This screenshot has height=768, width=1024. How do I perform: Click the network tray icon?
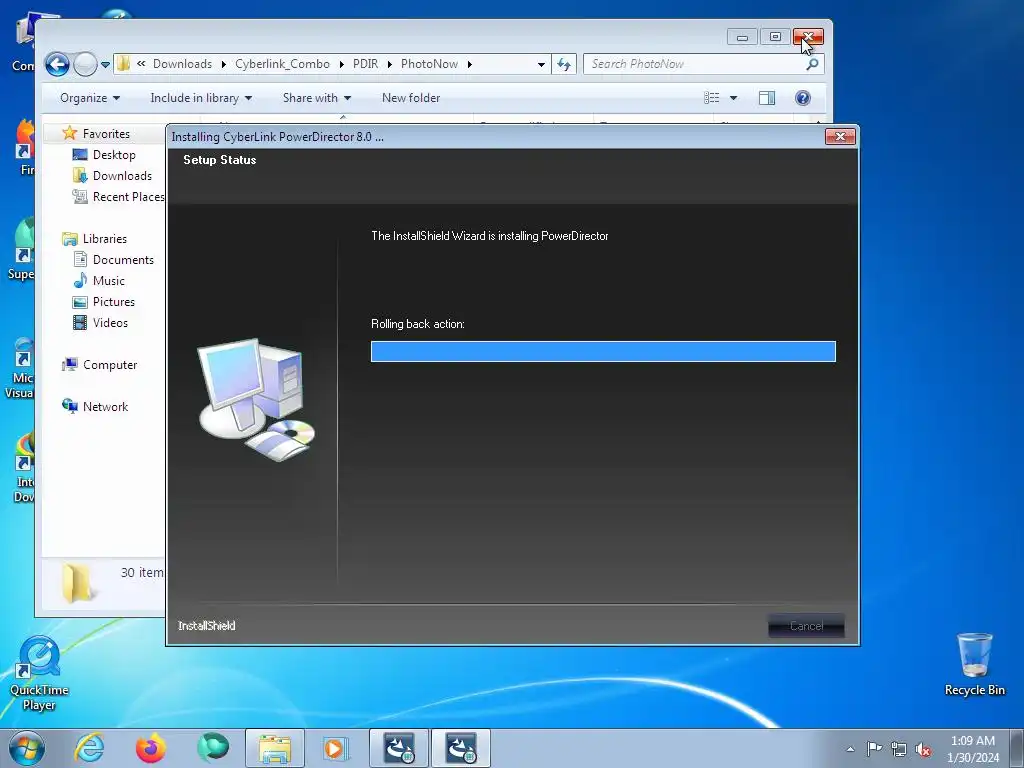click(x=899, y=749)
